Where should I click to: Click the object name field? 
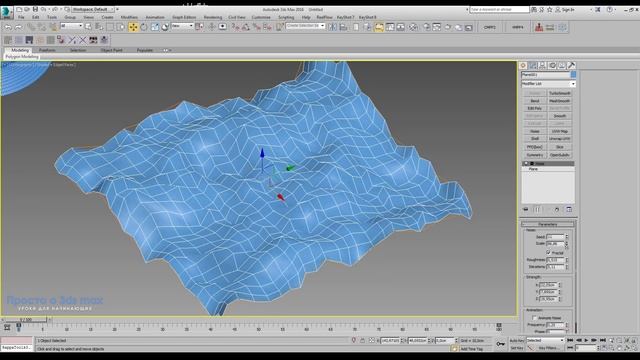pos(545,75)
